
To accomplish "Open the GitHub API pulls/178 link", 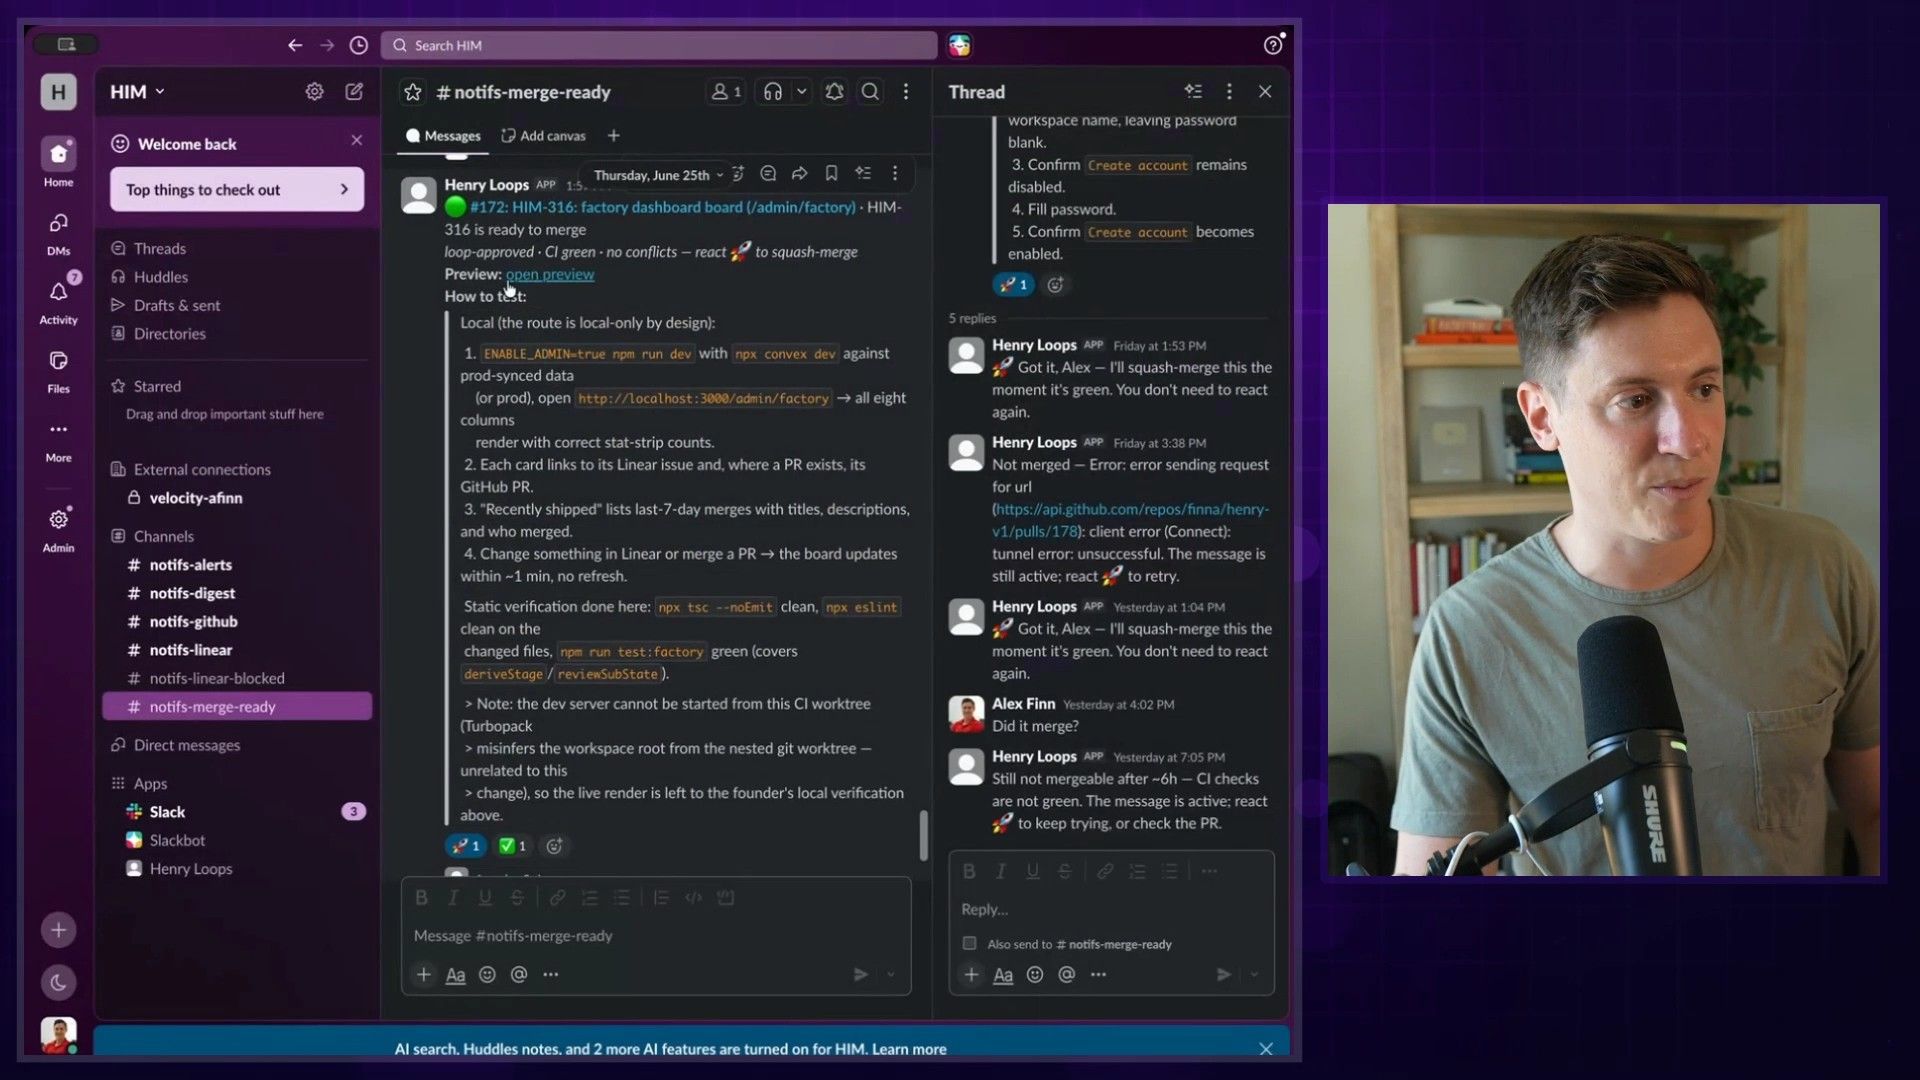I will pos(1131,520).
